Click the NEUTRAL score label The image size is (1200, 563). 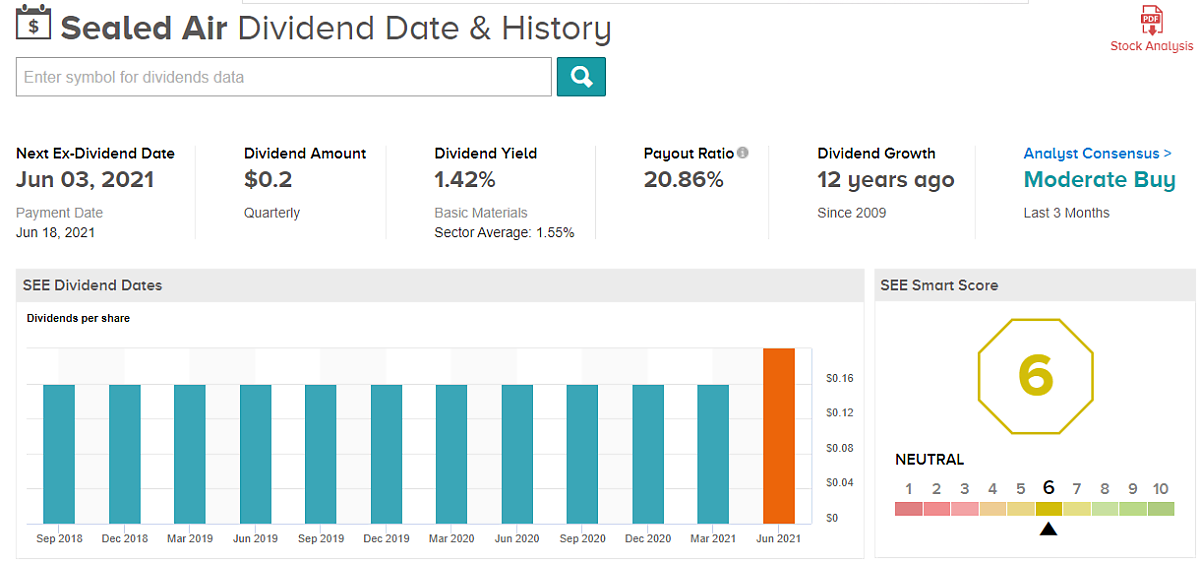point(930,460)
